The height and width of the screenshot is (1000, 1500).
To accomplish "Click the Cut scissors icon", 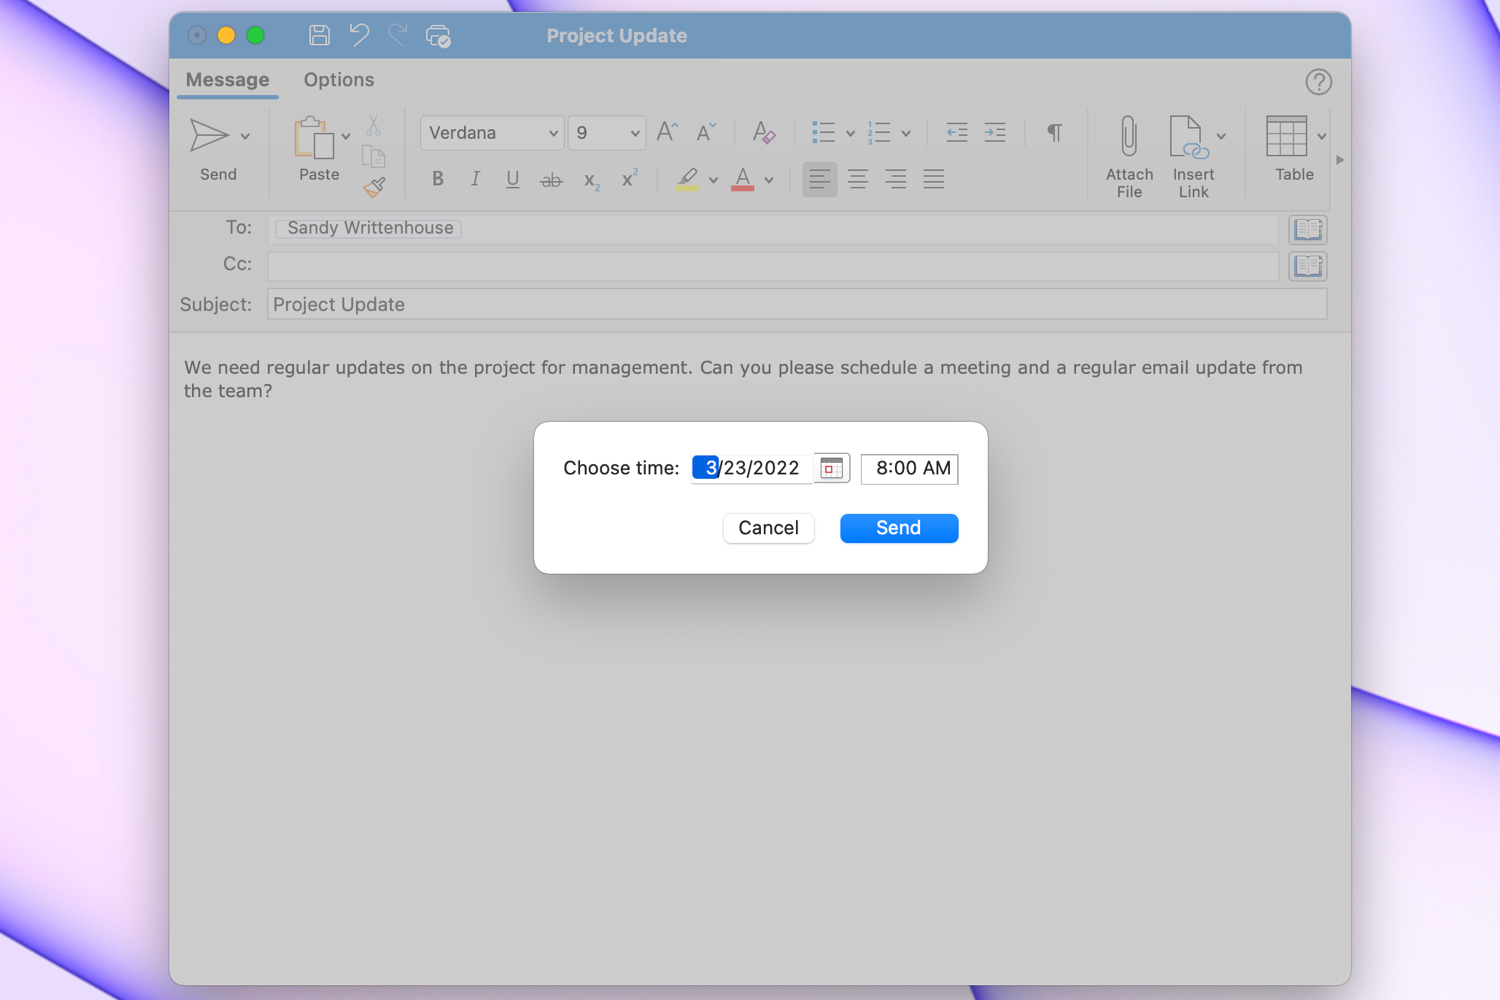I will [373, 125].
